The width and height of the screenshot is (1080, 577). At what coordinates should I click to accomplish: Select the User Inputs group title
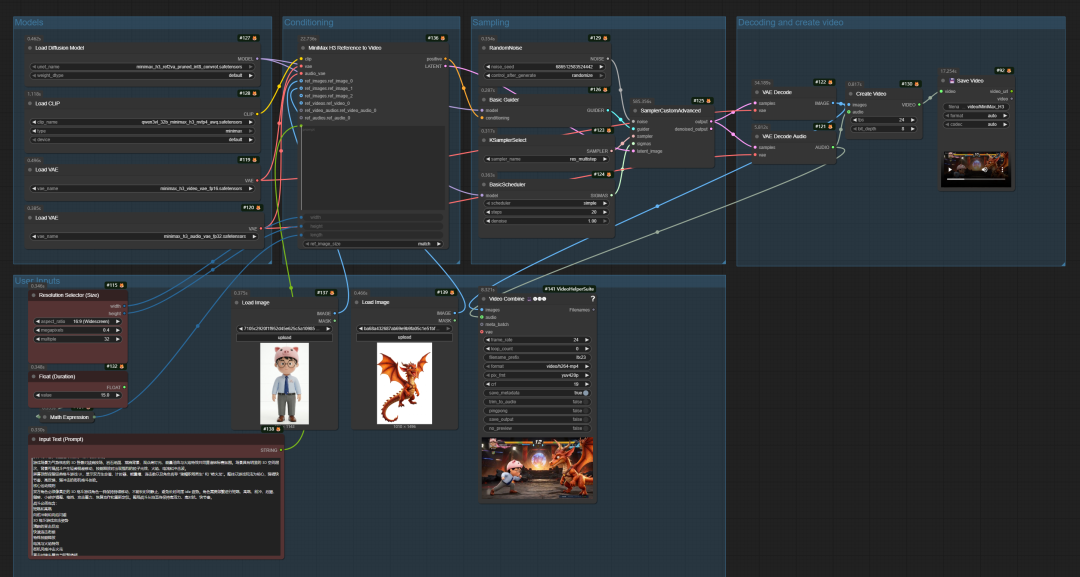tap(37, 281)
